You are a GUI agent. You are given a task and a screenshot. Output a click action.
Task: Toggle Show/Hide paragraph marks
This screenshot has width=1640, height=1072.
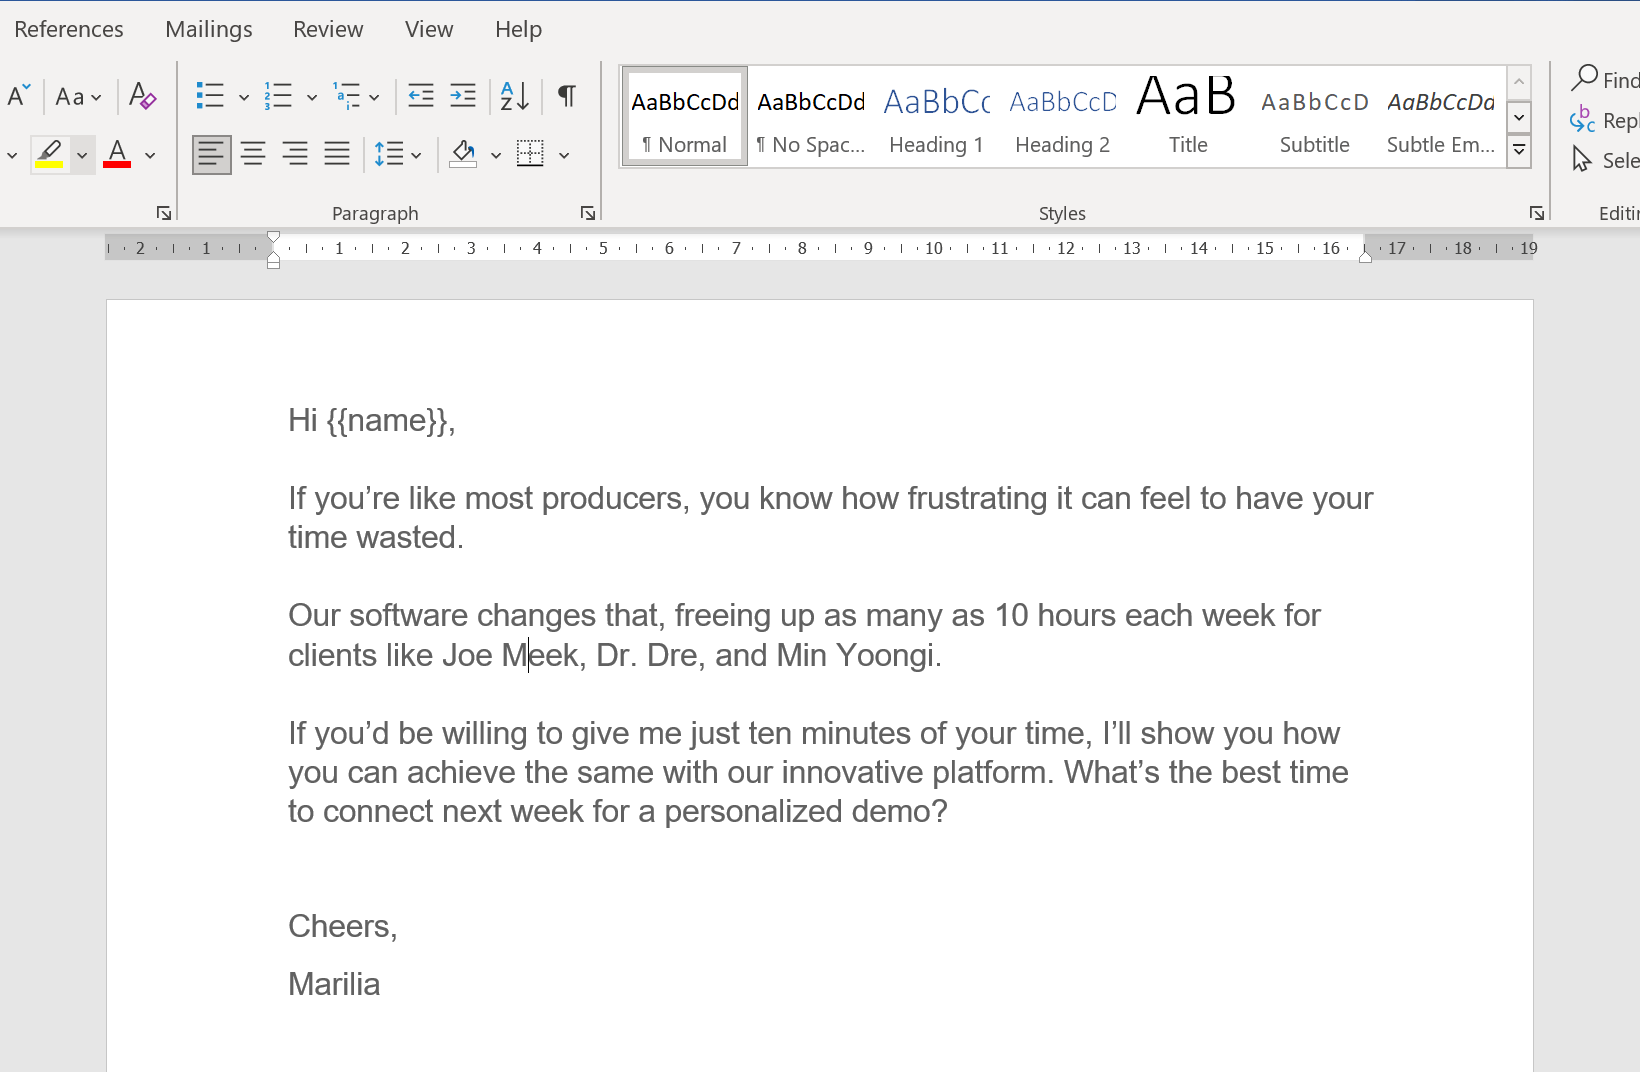pyautogui.click(x=566, y=95)
